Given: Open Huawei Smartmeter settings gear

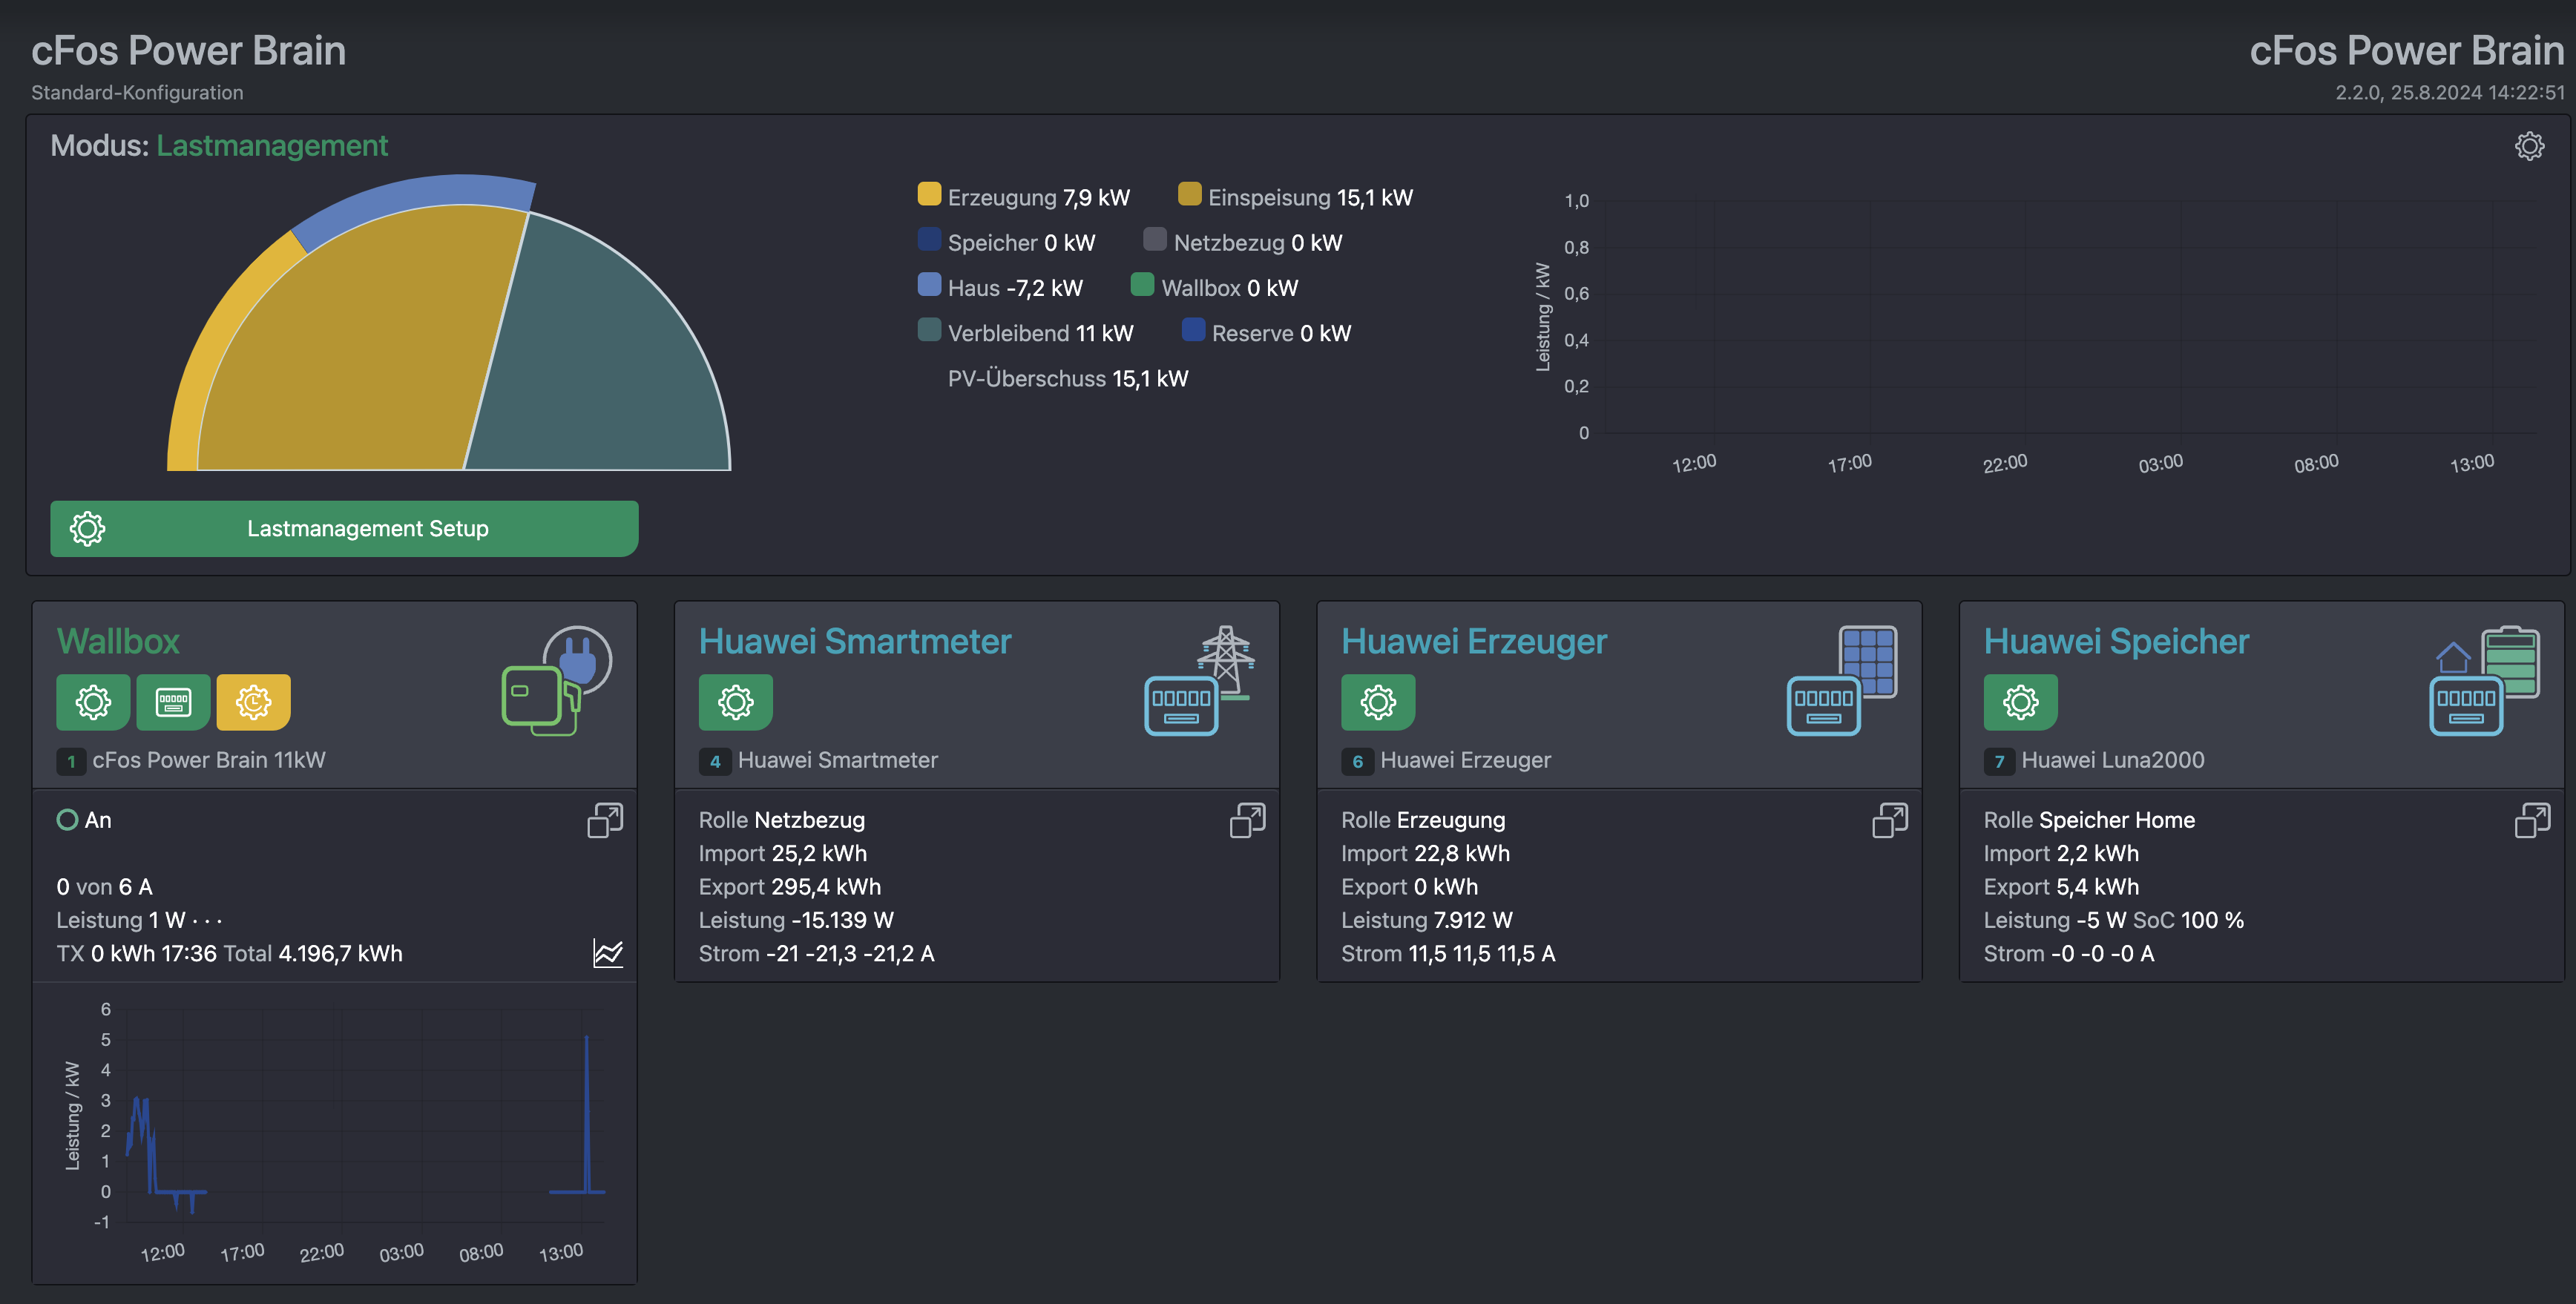Looking at the screenshot, I should pos(736,702).
